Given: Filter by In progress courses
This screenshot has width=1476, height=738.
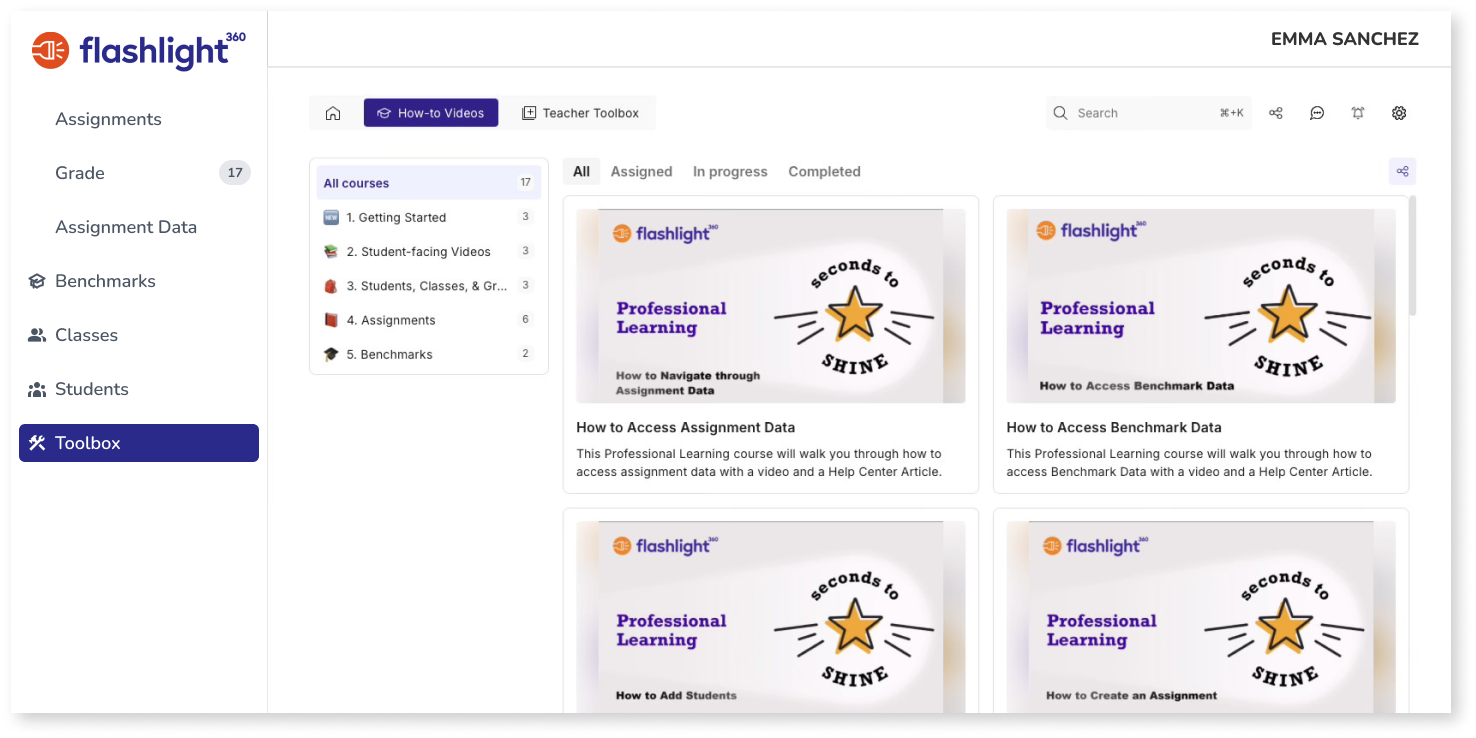Looking at the screenshot, I should point(730,171).
